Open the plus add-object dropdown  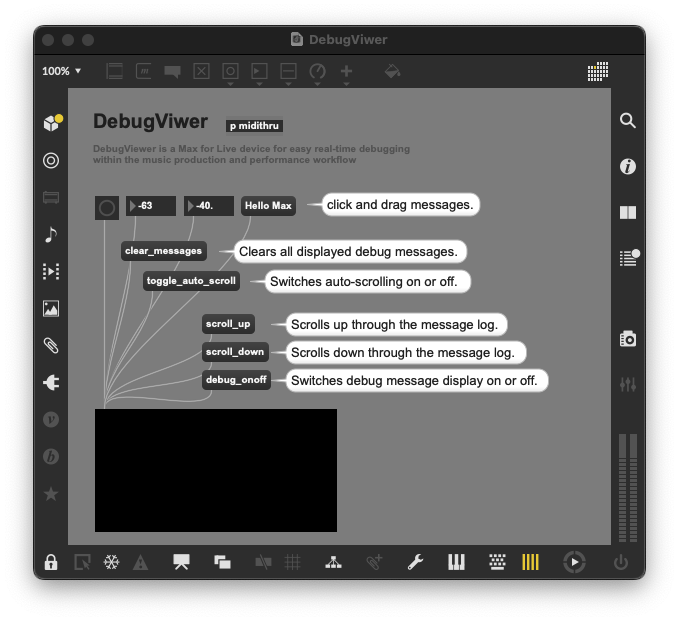tap(346, 73)
